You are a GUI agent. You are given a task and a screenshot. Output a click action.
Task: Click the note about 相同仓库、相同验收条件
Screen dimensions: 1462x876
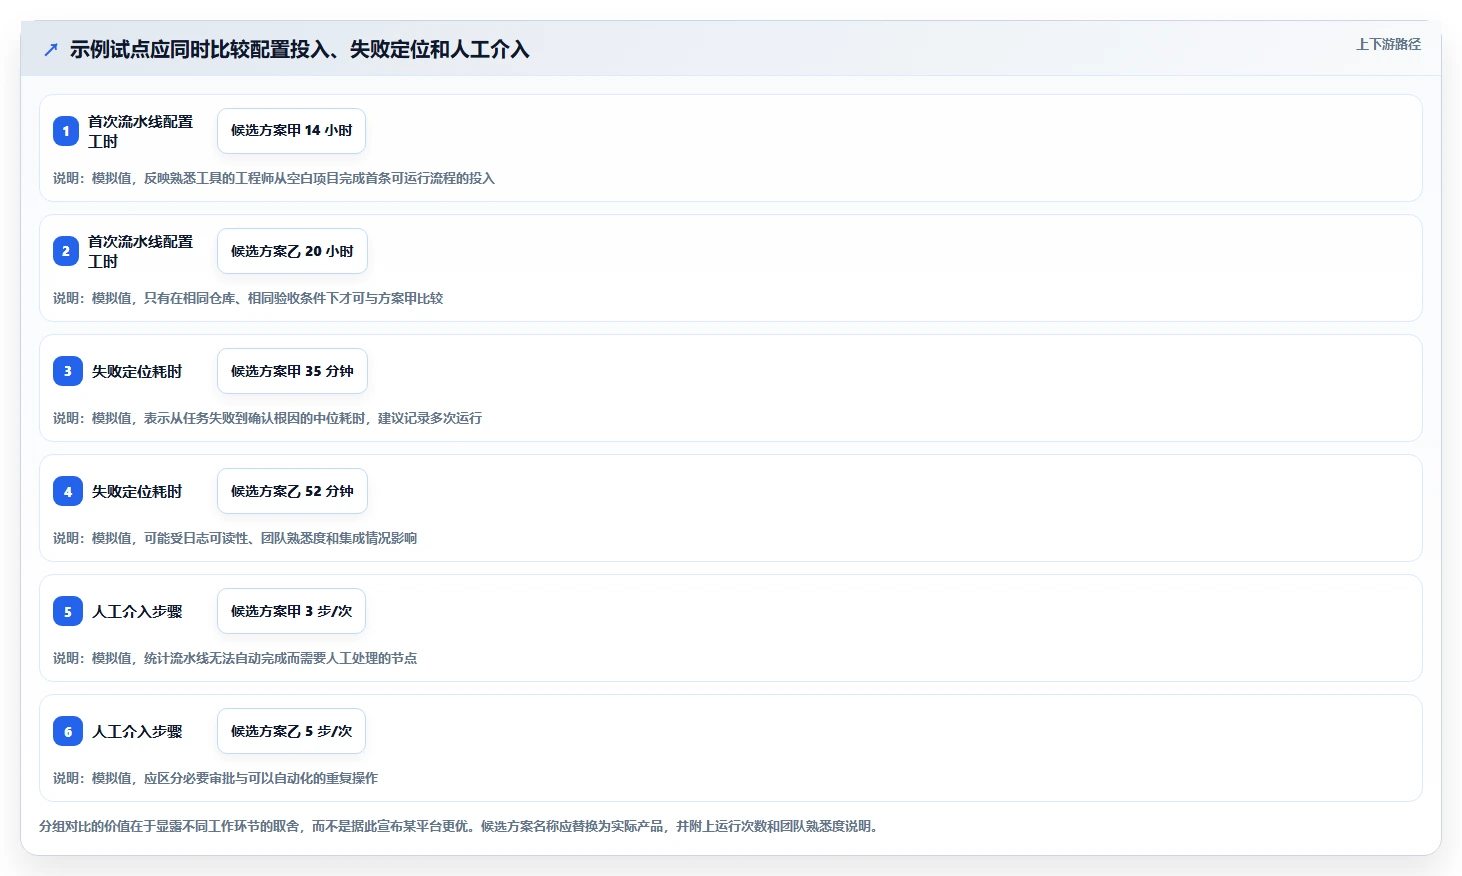248,298
